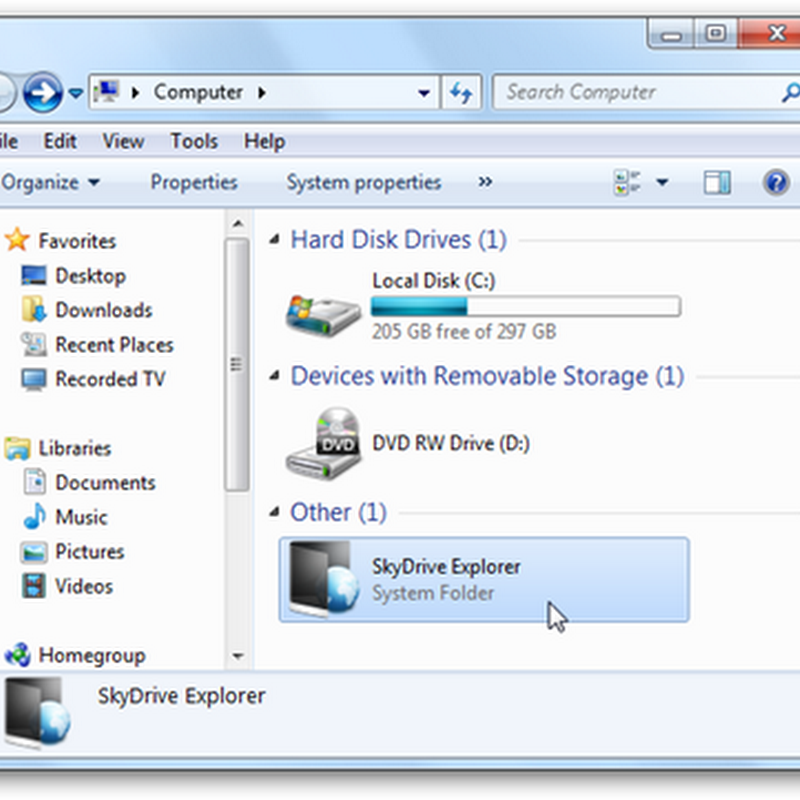Open the Edit menu

tap(60, 141)
